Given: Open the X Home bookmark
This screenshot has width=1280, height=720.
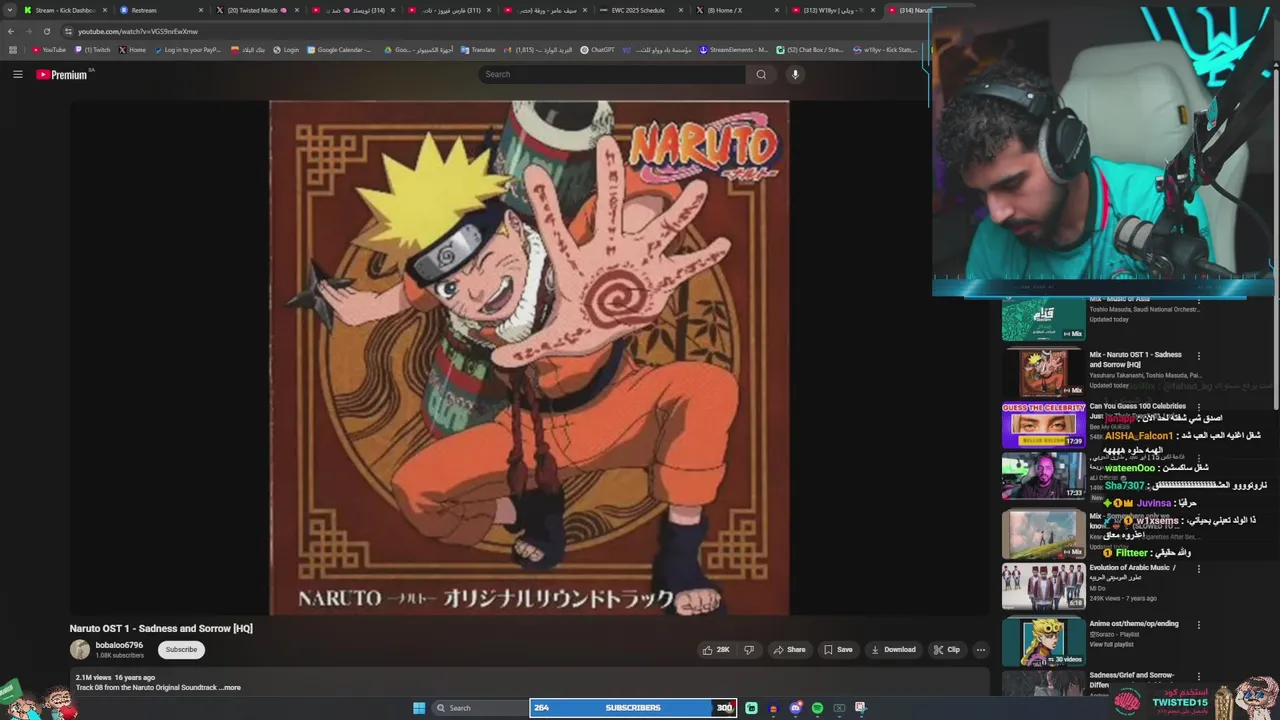Looking at the screenshot, I should pos(132,50).
